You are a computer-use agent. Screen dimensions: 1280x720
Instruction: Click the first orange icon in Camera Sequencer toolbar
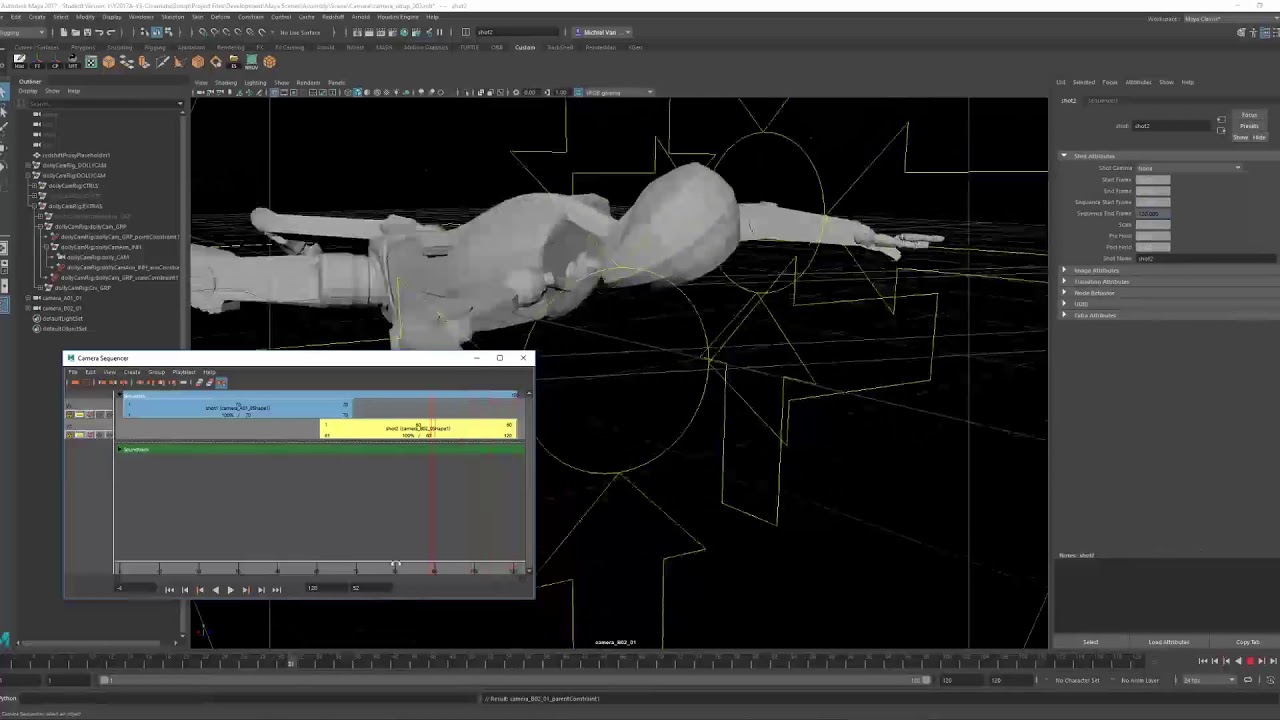[75, 382]
